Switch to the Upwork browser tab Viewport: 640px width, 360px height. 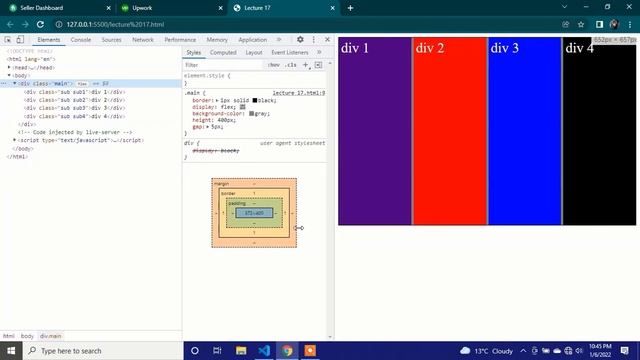[x=171, y=8]
